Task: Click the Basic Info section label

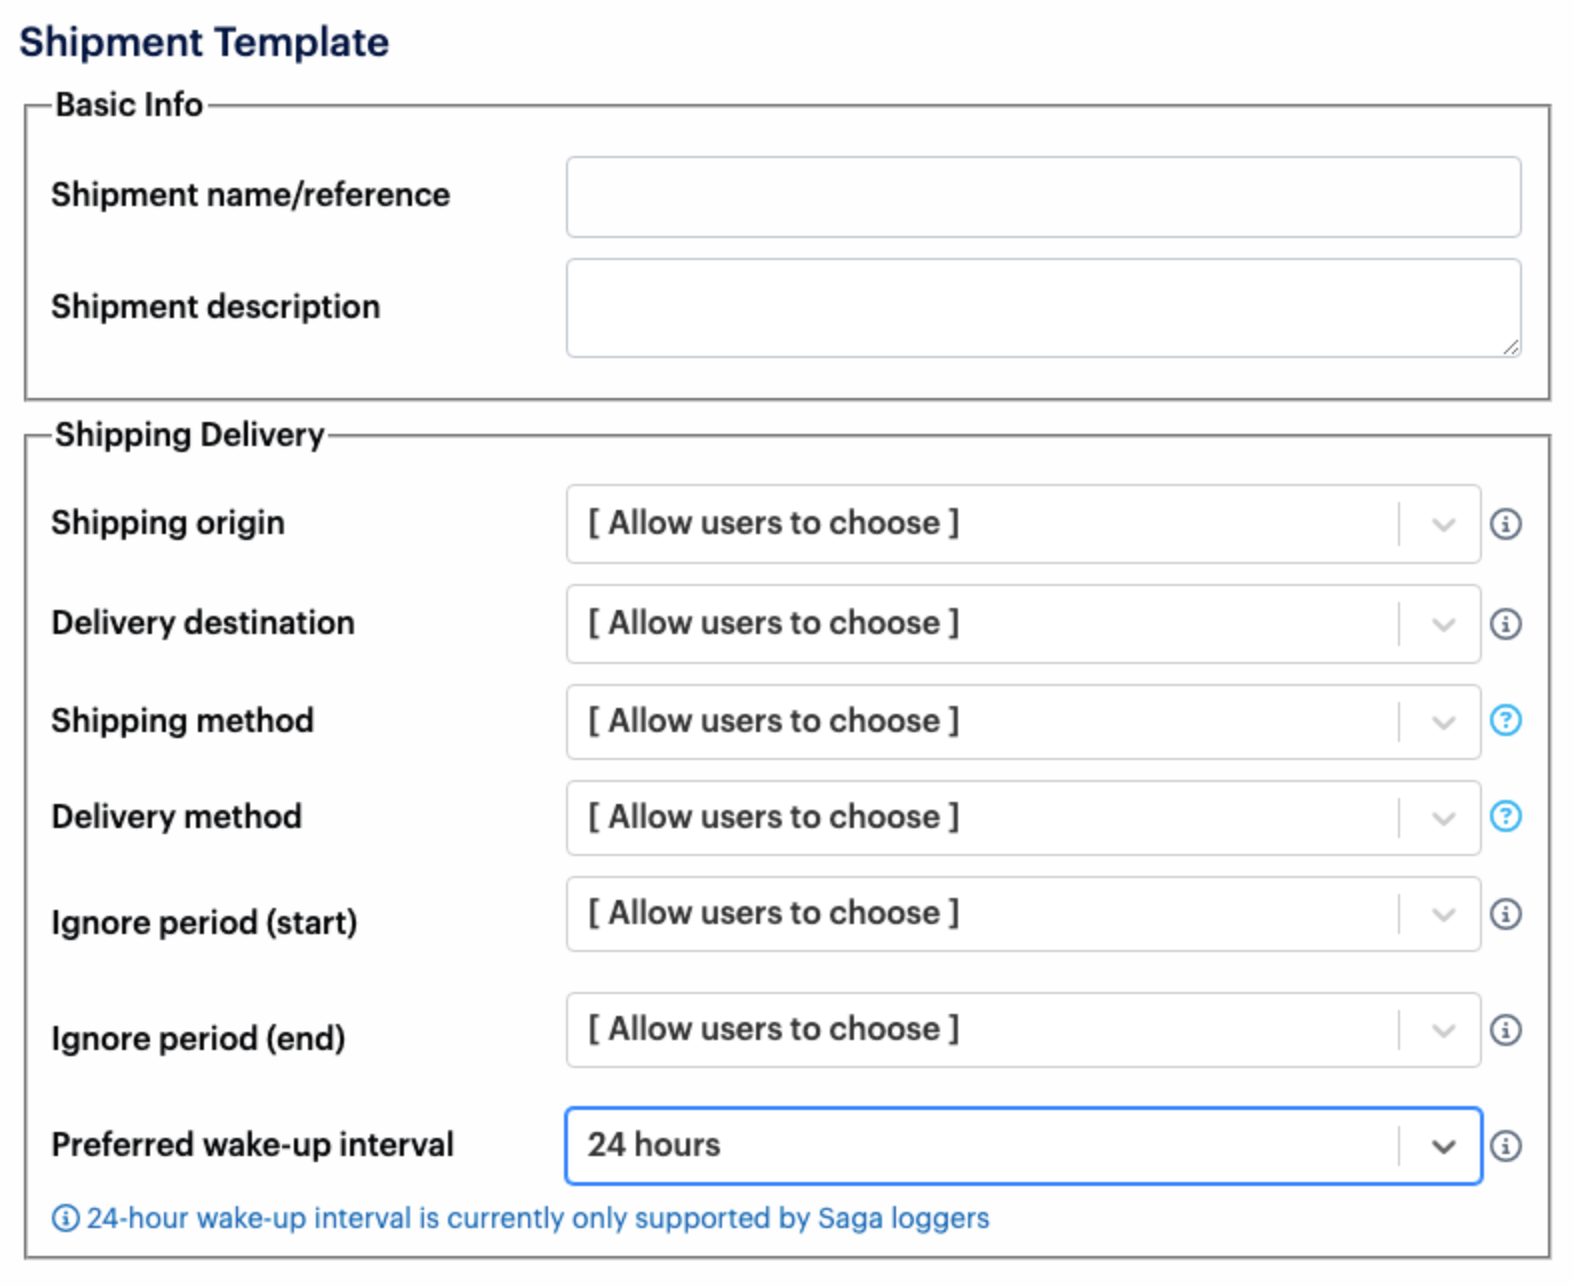Action: (129, 105)
